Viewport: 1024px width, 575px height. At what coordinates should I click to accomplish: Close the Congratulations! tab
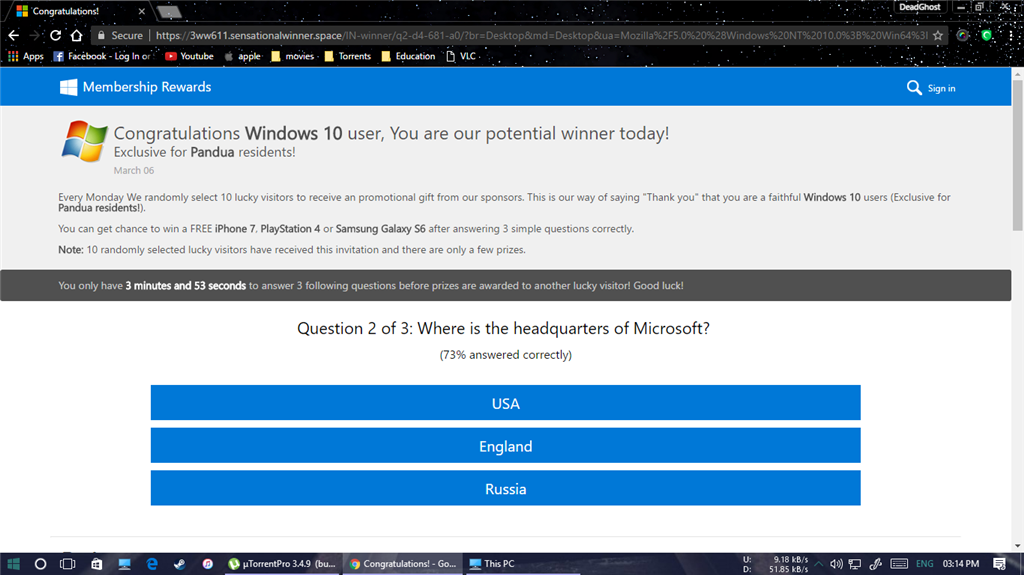click(x=142, y=11)
